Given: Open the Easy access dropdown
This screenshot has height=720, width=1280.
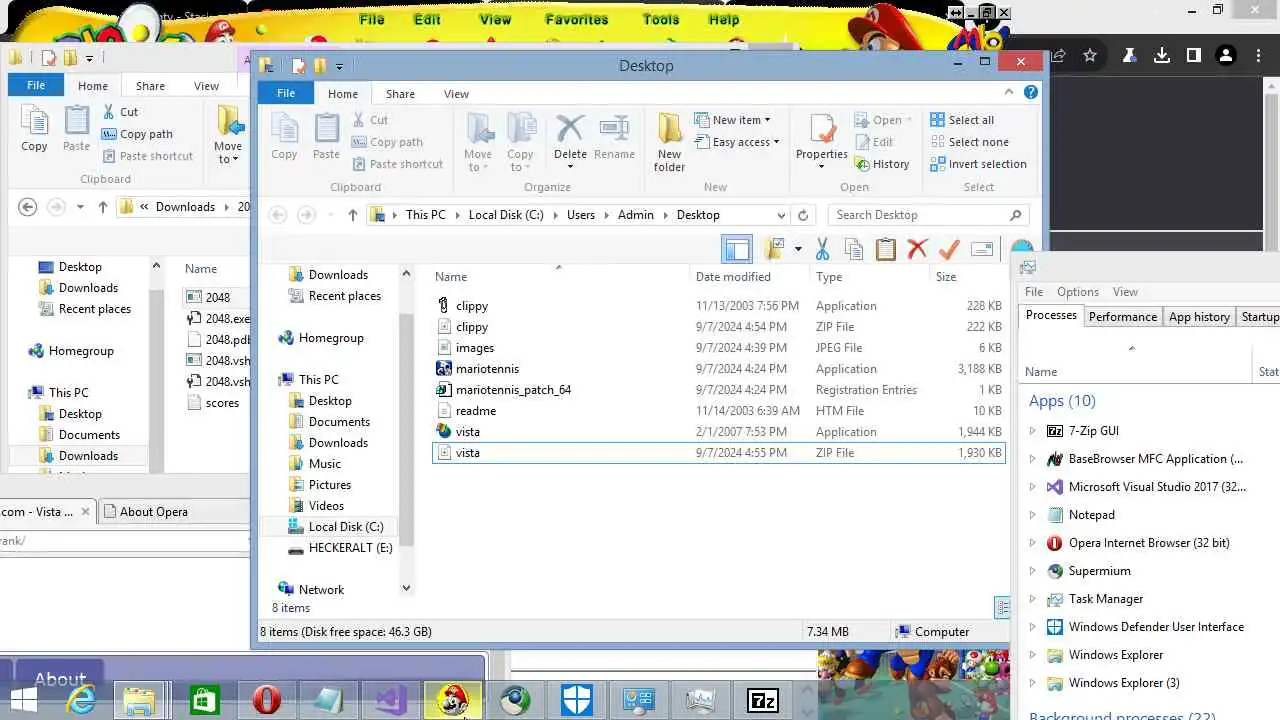Looking at the screenshot, I should pos(738,142).
